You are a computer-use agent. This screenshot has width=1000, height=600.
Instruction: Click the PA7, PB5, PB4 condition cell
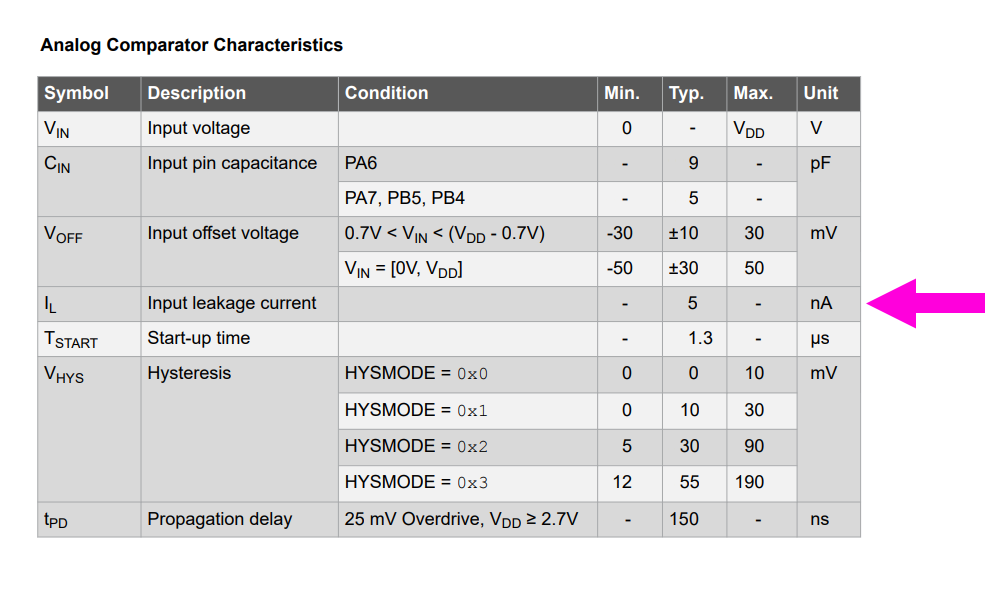click(x=467, y=198)
